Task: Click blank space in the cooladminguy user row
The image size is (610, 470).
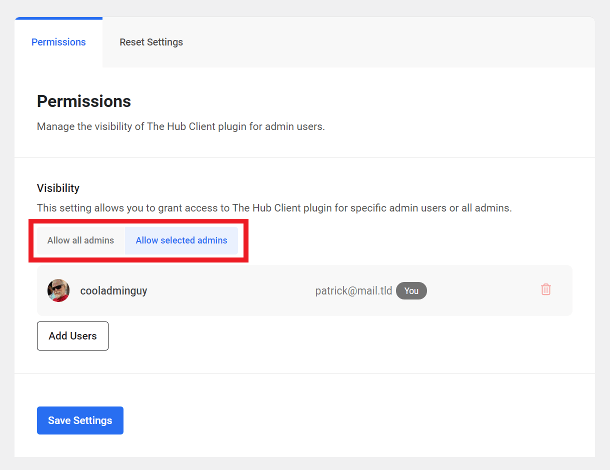Action: 230,291
